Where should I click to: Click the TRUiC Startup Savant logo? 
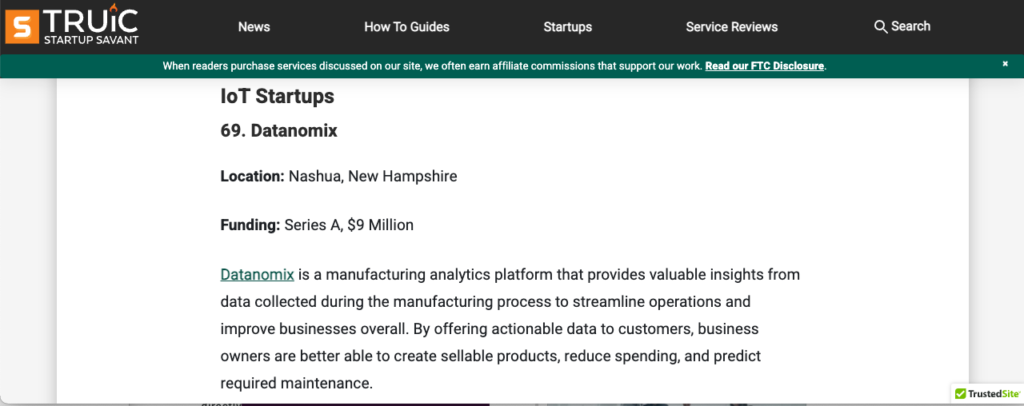71,24
